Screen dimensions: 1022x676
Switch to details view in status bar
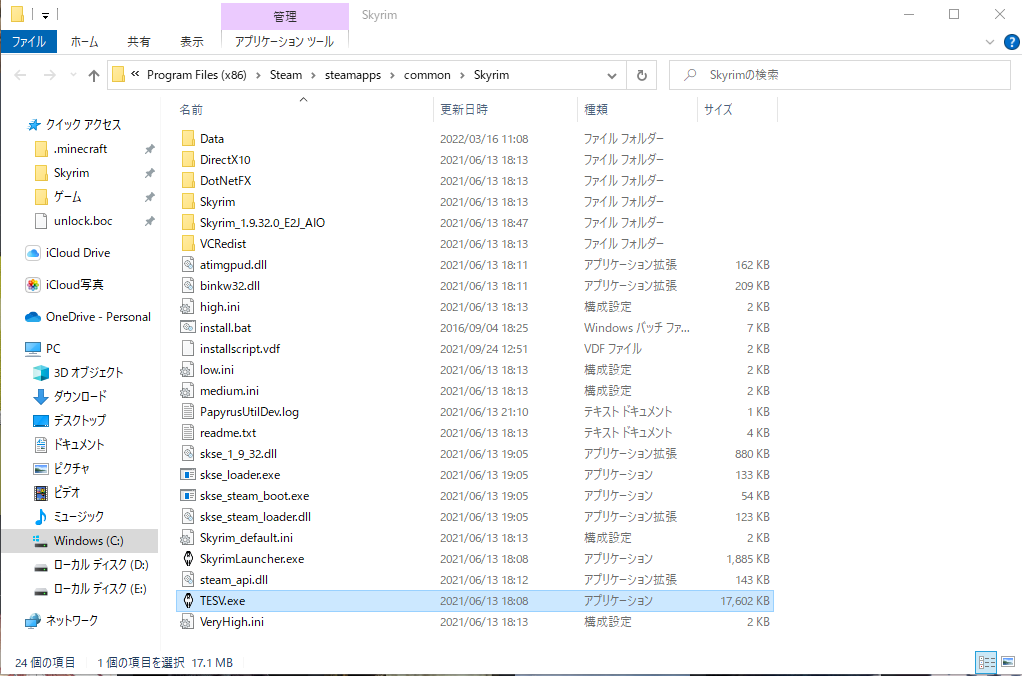[986, 662]
